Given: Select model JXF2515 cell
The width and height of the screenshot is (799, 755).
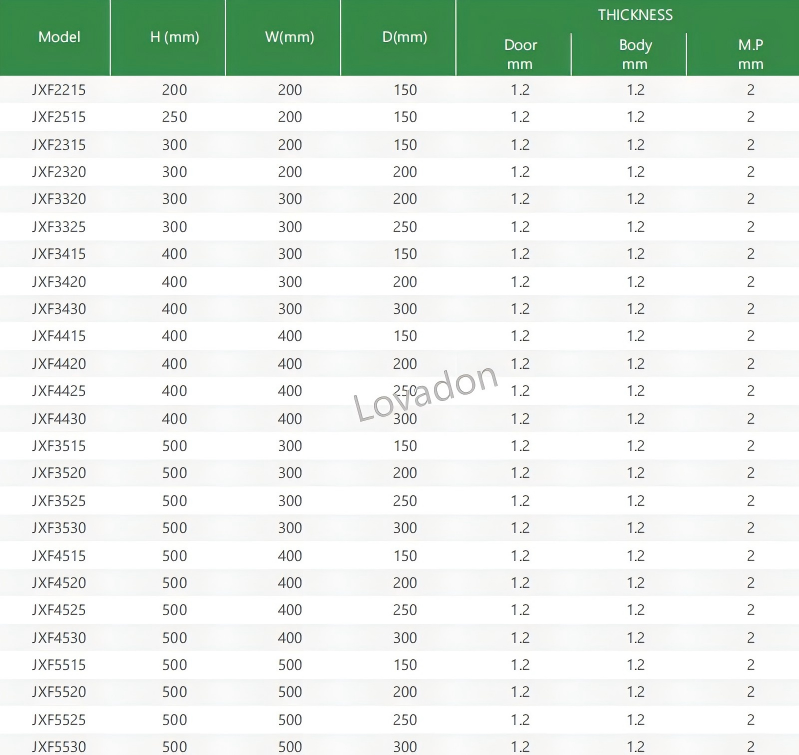Looking at the screenshot, I should pyautogui.click(x=59, y=117).
